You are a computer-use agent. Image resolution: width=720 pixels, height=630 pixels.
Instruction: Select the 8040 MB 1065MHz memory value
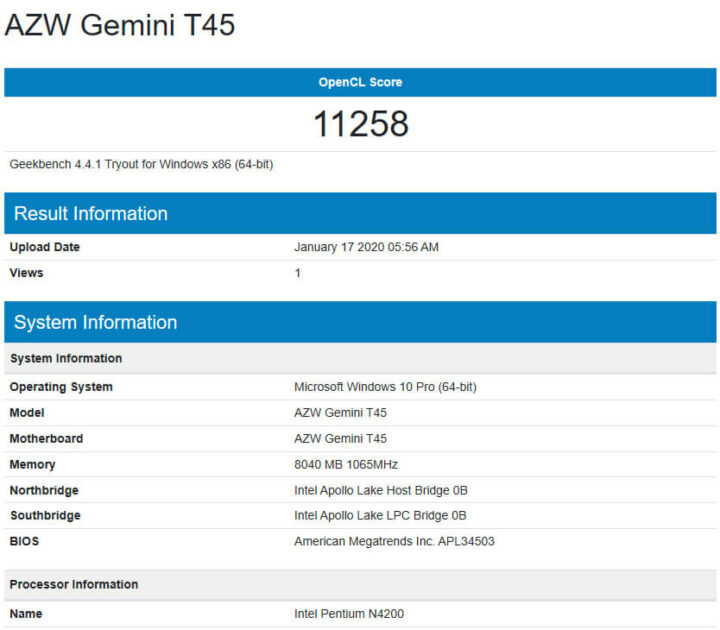tap(346, 465)
